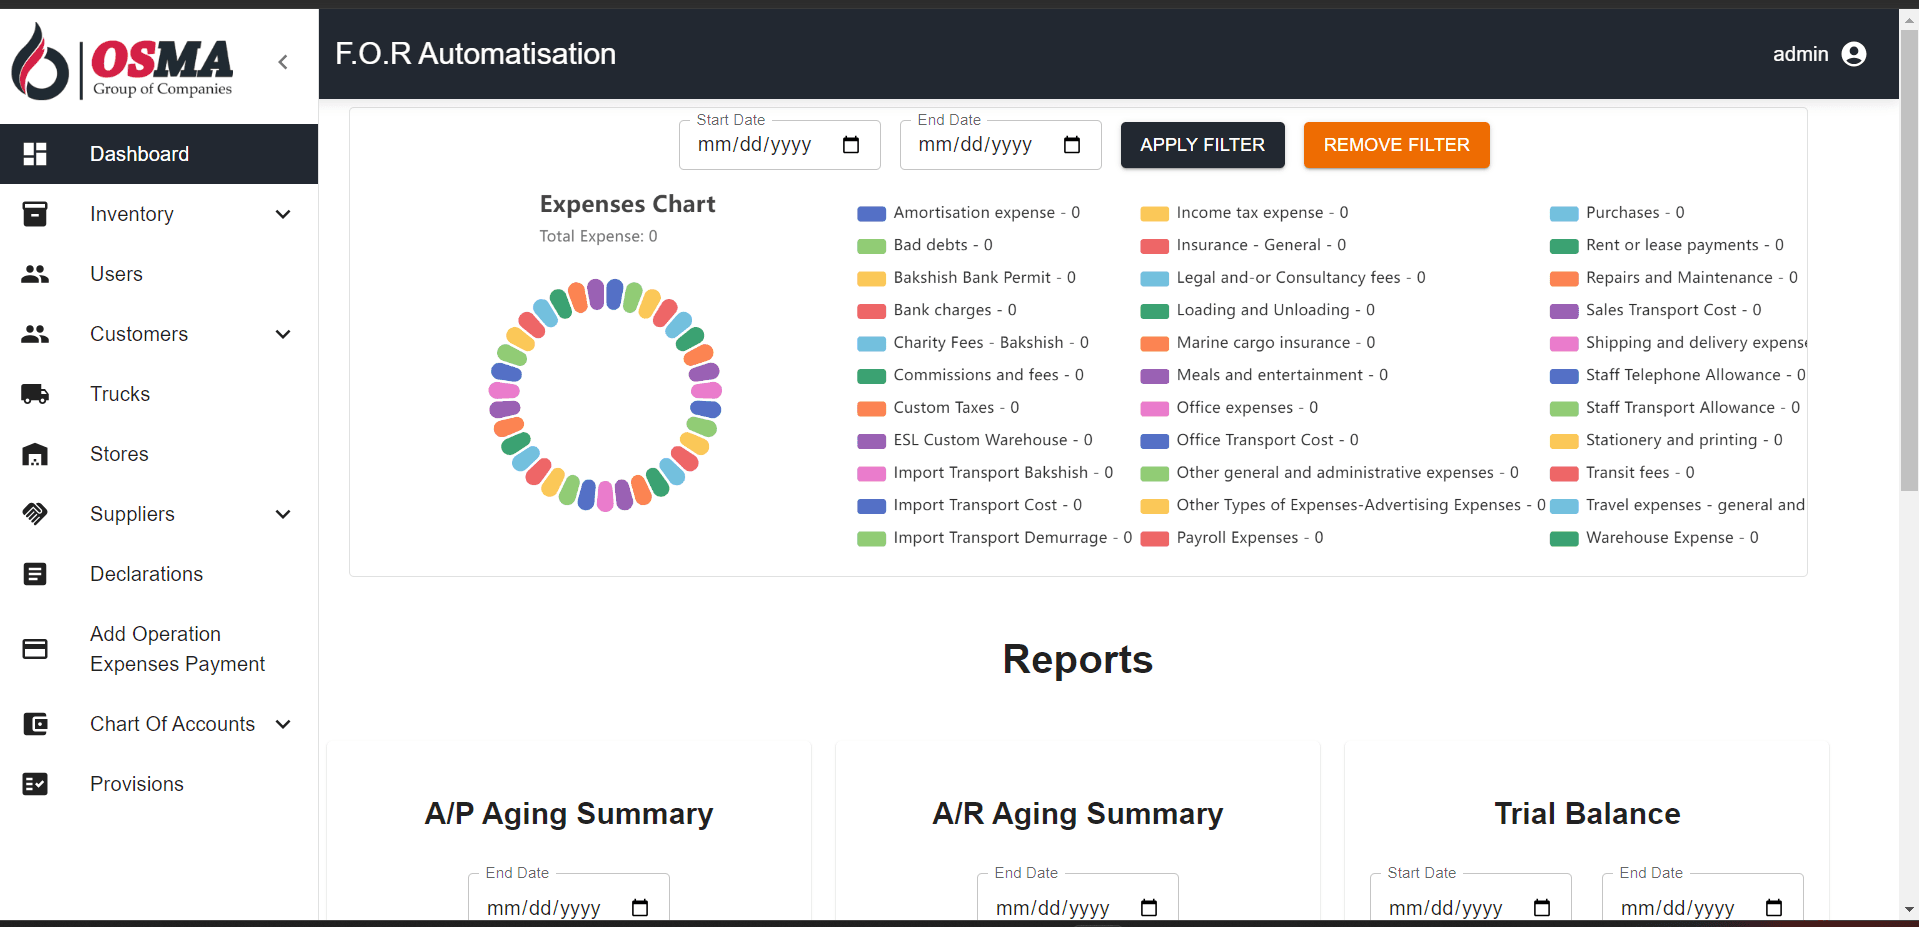Click the Inventory archive icon

pyautogui.click(x=35, y=214)
